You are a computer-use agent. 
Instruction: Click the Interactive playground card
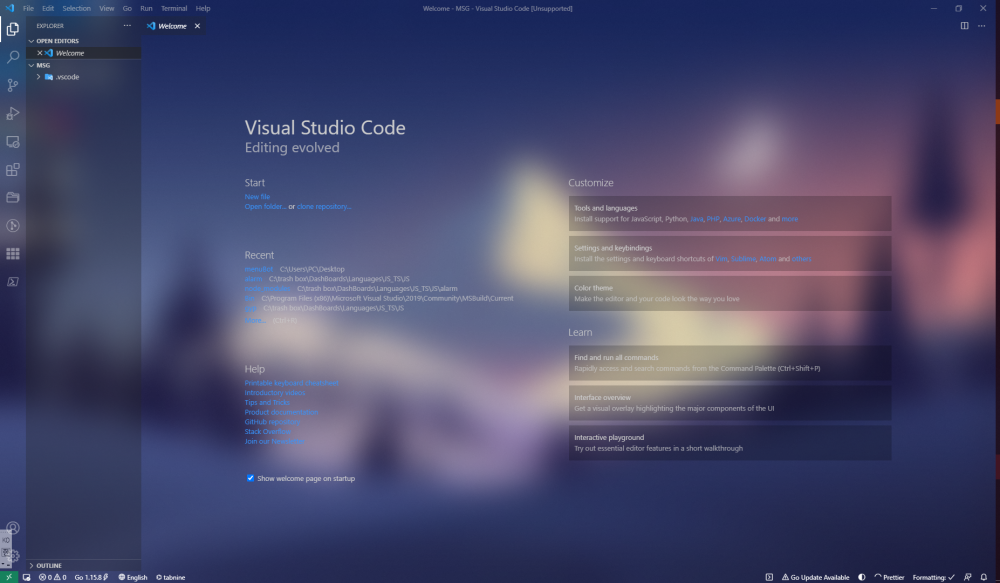coord(730,443)
